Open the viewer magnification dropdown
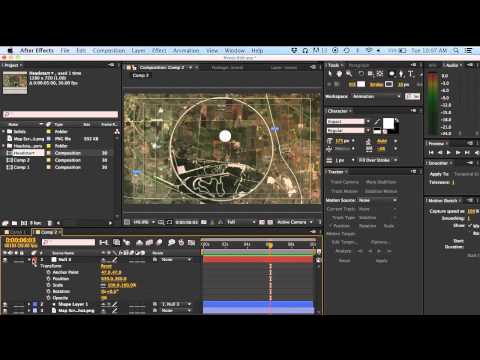This screenshot has width=480, height=360. click(x=144, y=222)
